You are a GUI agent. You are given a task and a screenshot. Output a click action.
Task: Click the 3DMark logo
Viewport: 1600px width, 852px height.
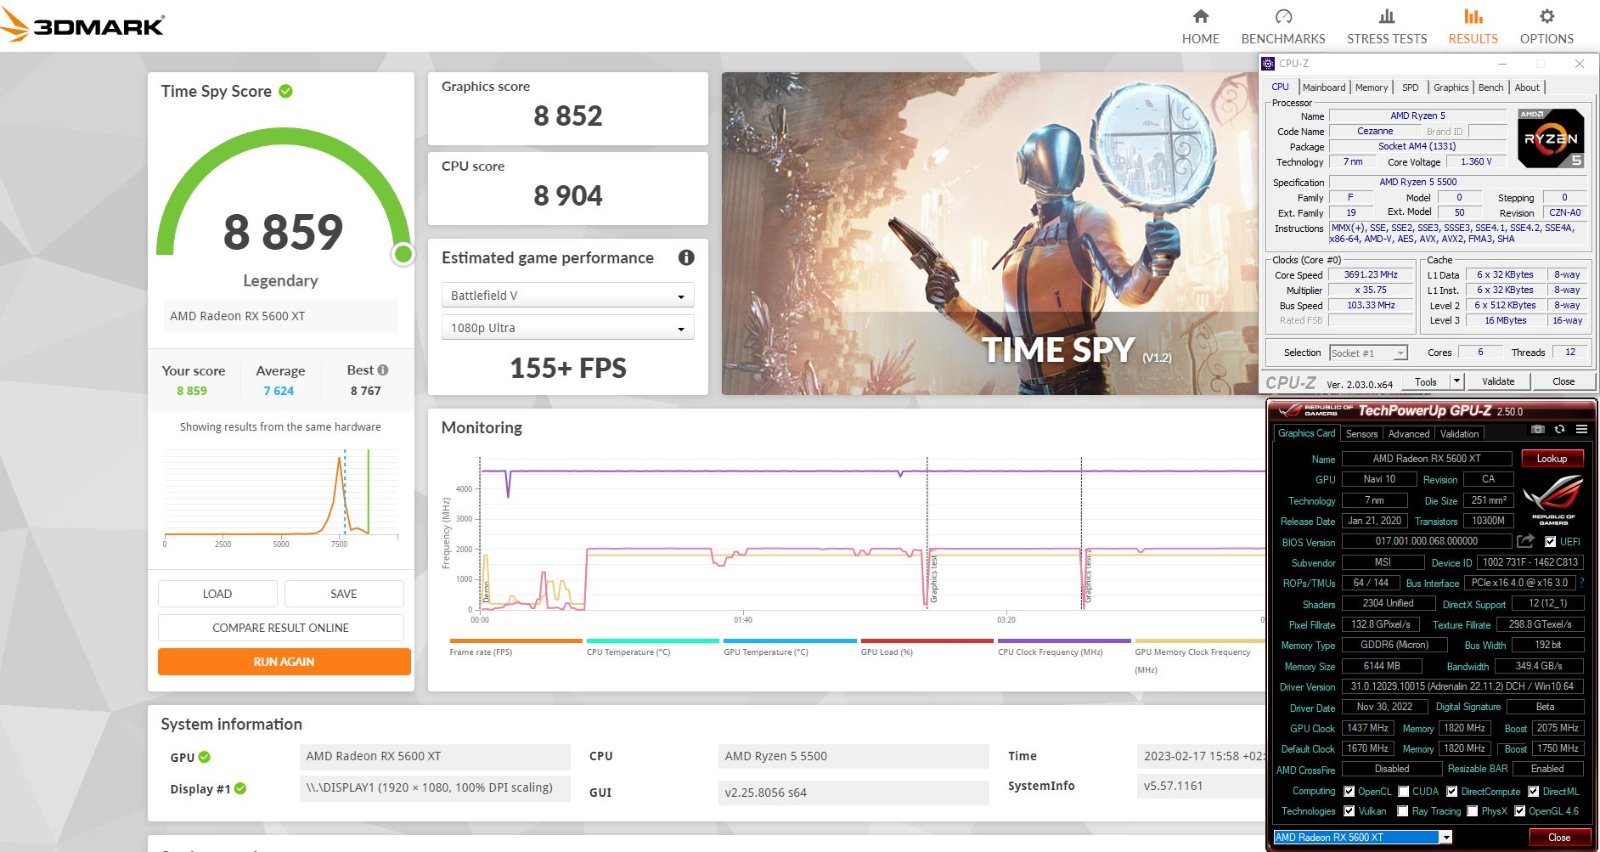coord(83,25)
